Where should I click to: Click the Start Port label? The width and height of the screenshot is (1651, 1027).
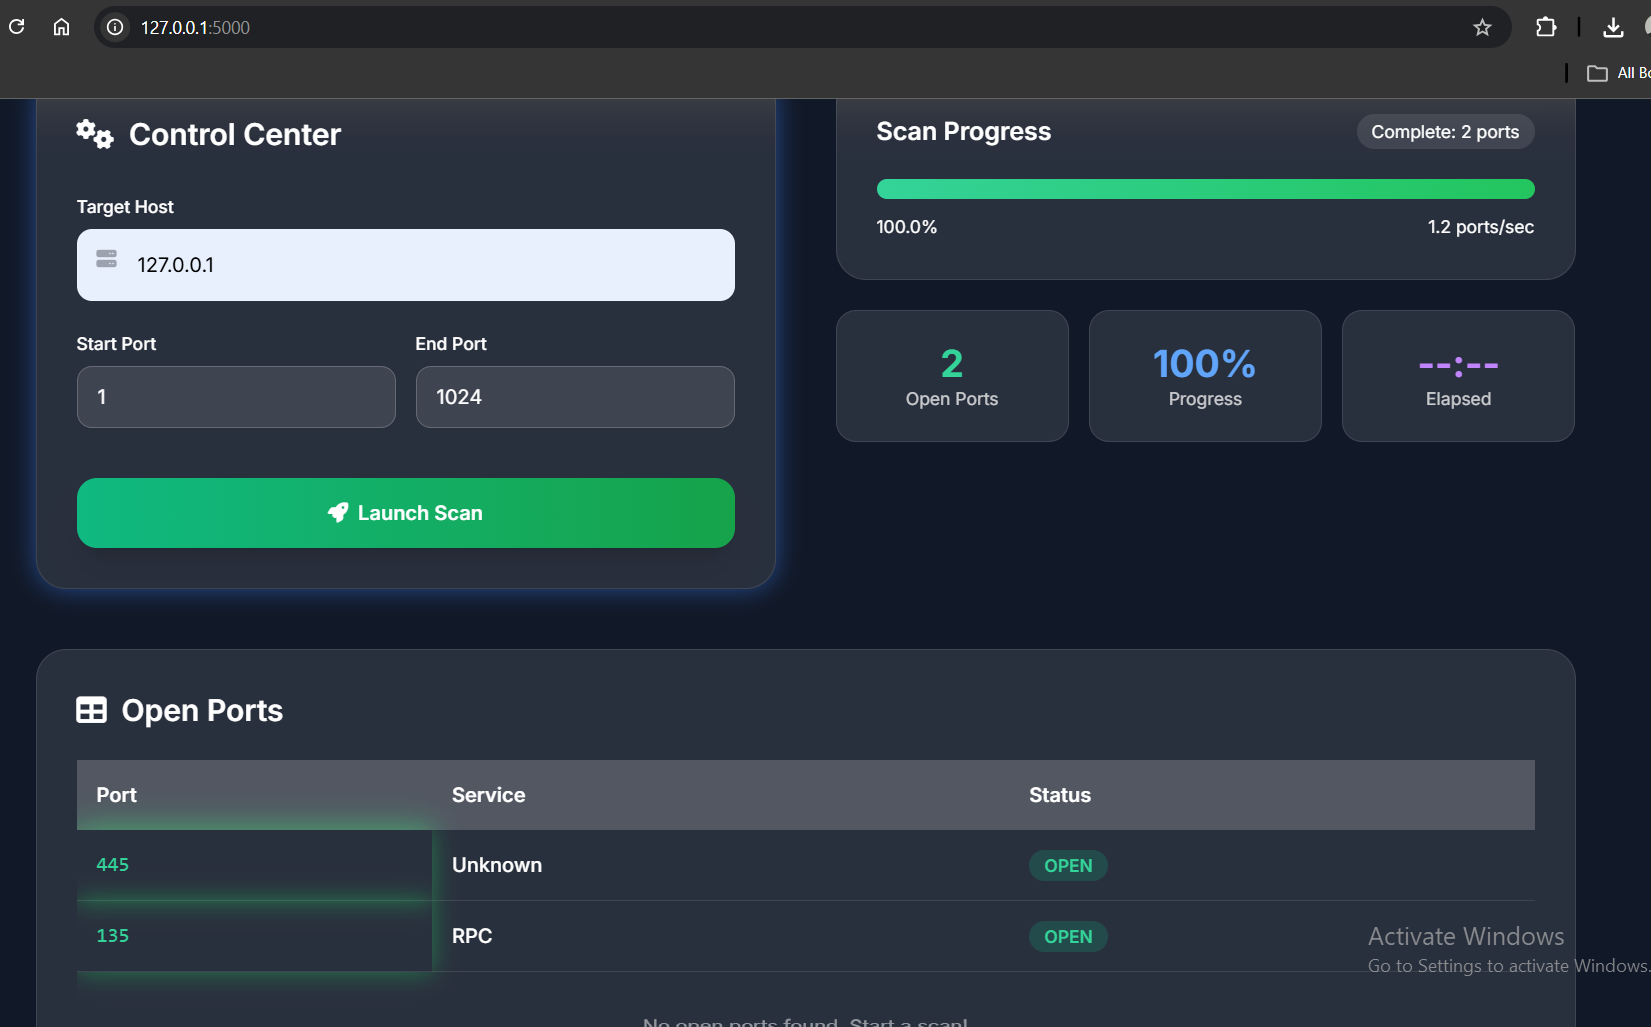116,344
